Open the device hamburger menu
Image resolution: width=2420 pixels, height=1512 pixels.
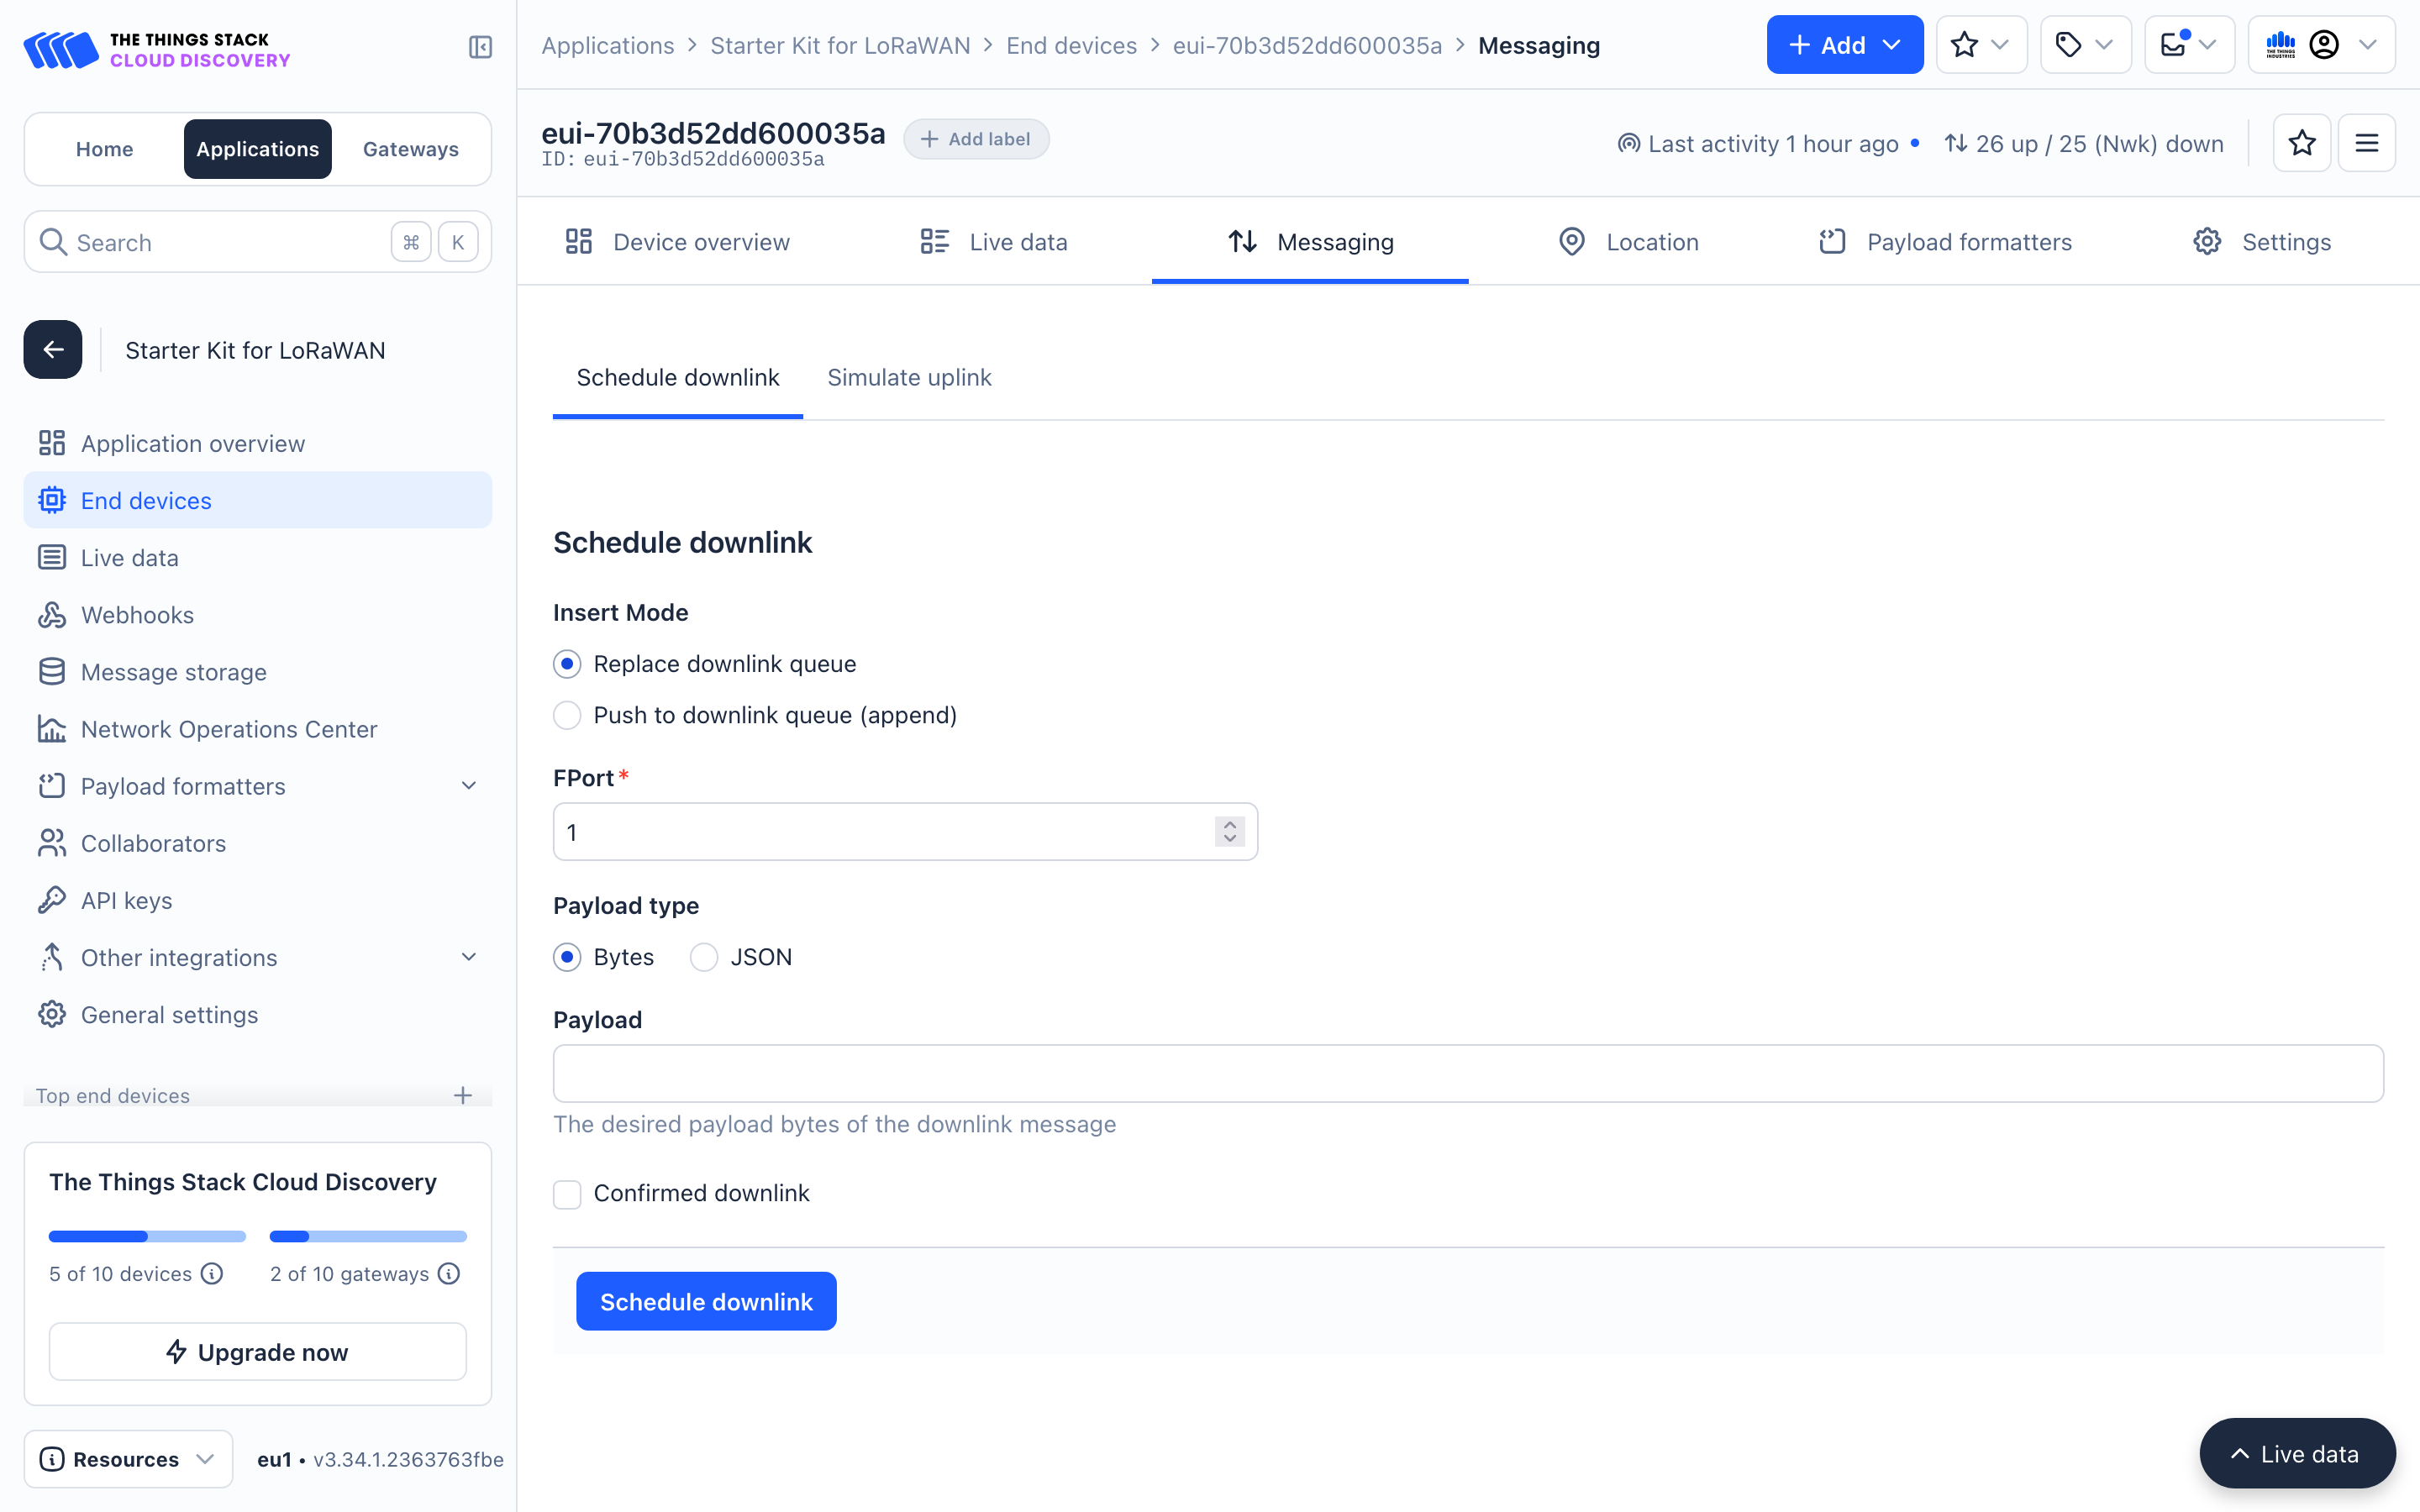pos(2366,143)
